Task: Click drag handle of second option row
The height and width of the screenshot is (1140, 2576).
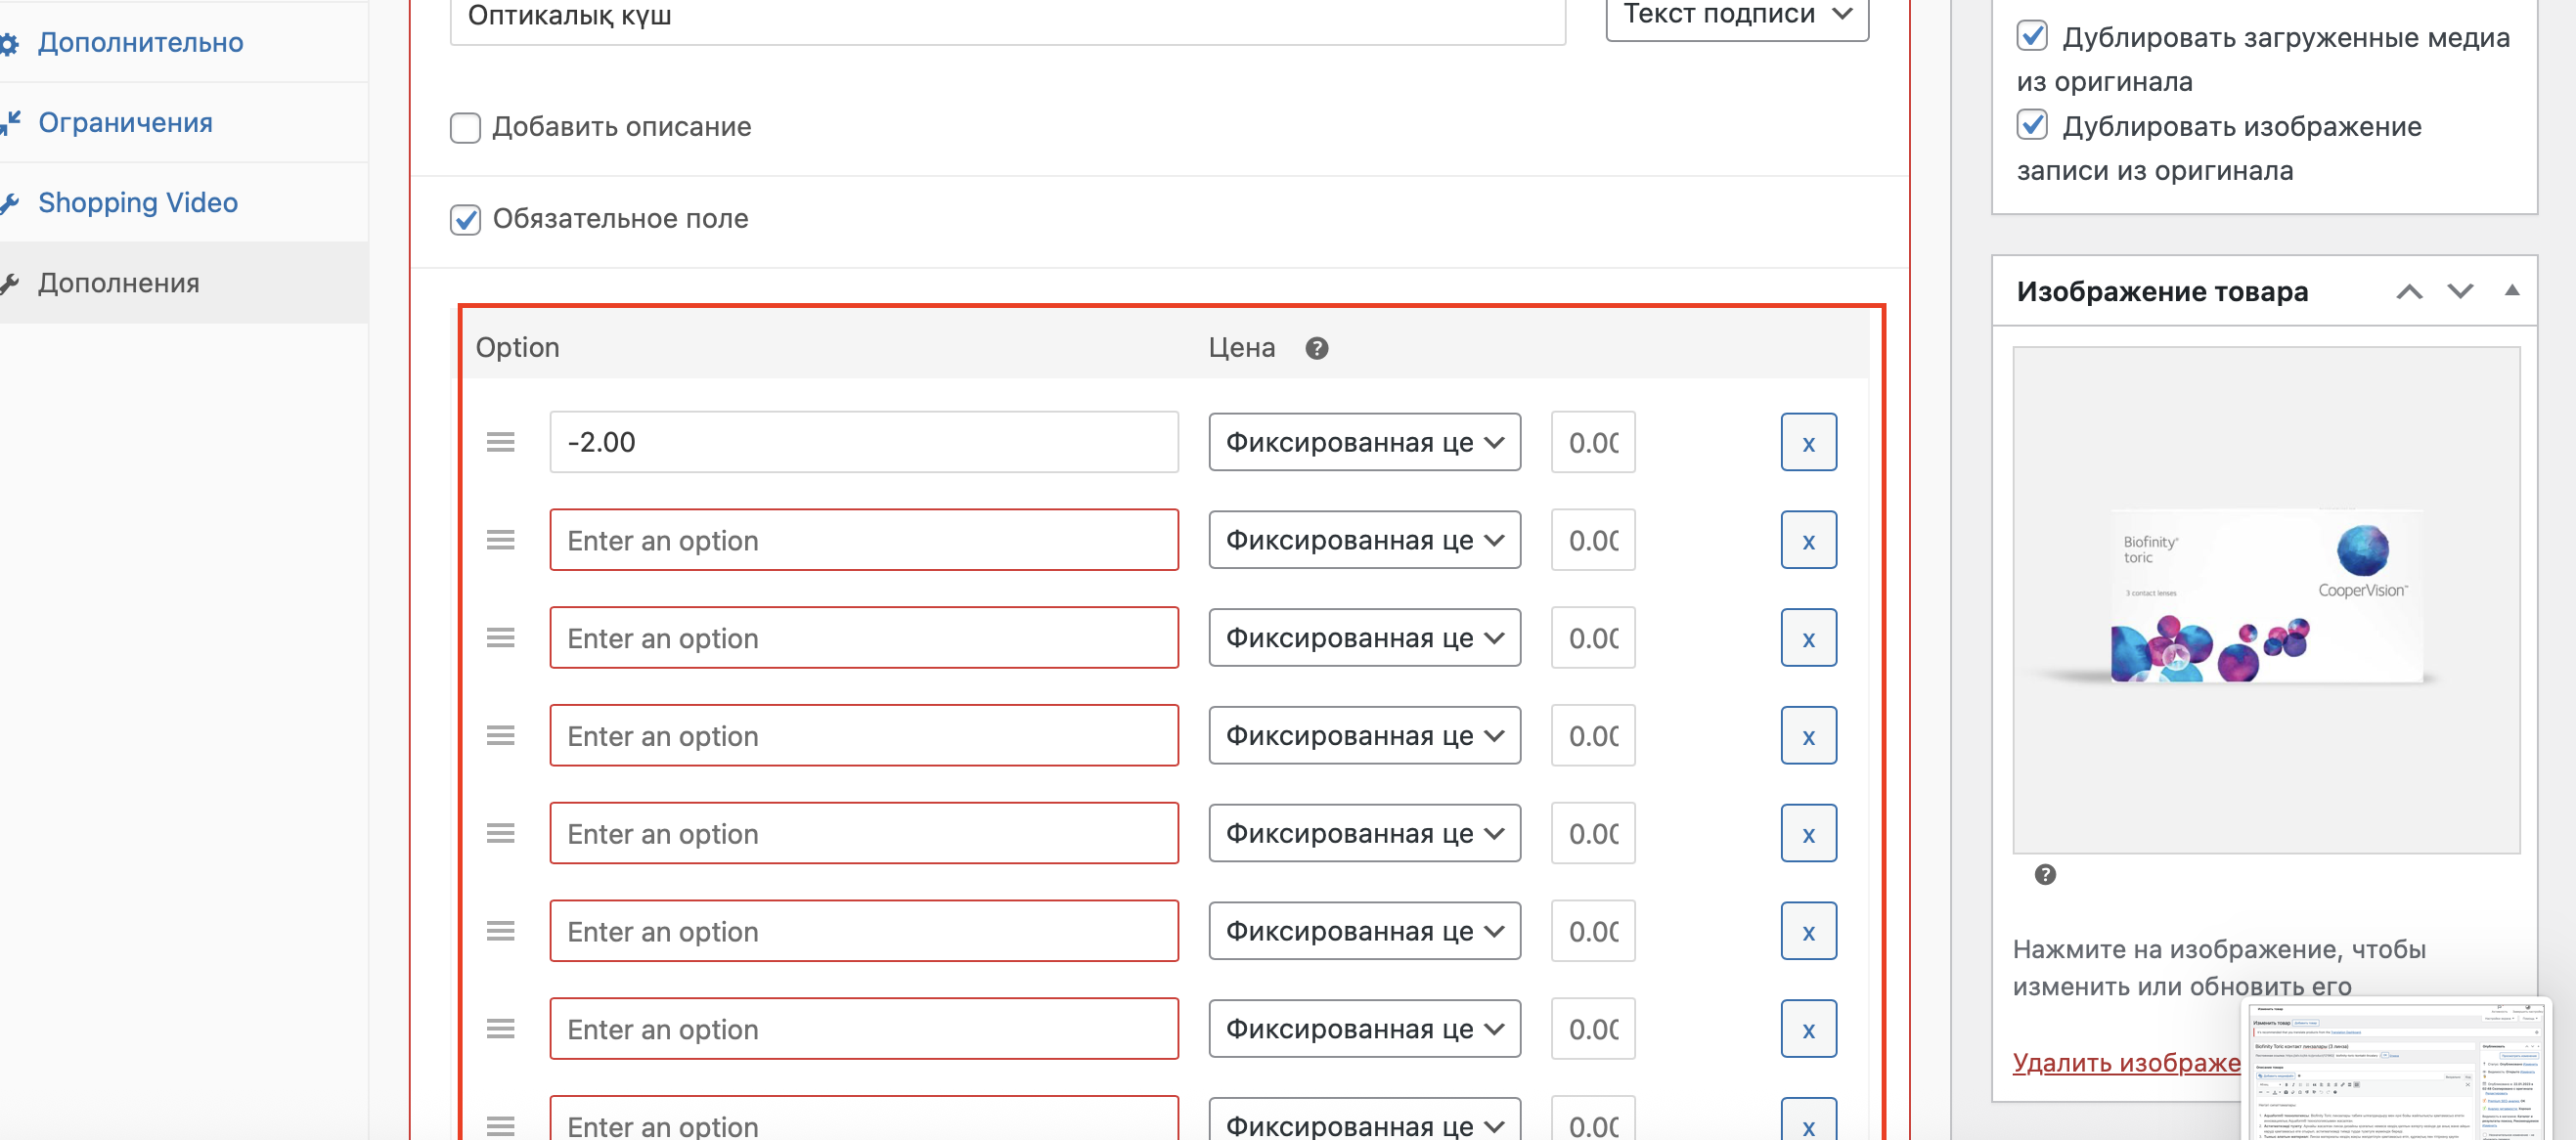Action: [x=500, y=540]
